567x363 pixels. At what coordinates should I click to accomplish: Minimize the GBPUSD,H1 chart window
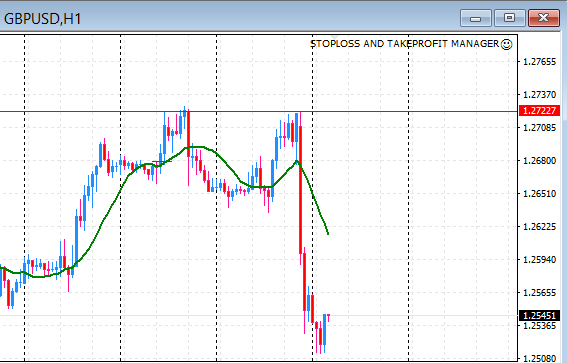[x=476, y=18]
